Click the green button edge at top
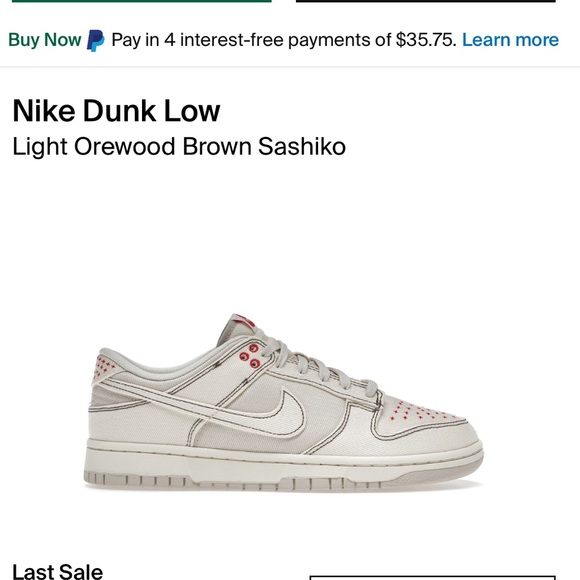This screenshot has width=580, height=580. (x=142, y=1)
